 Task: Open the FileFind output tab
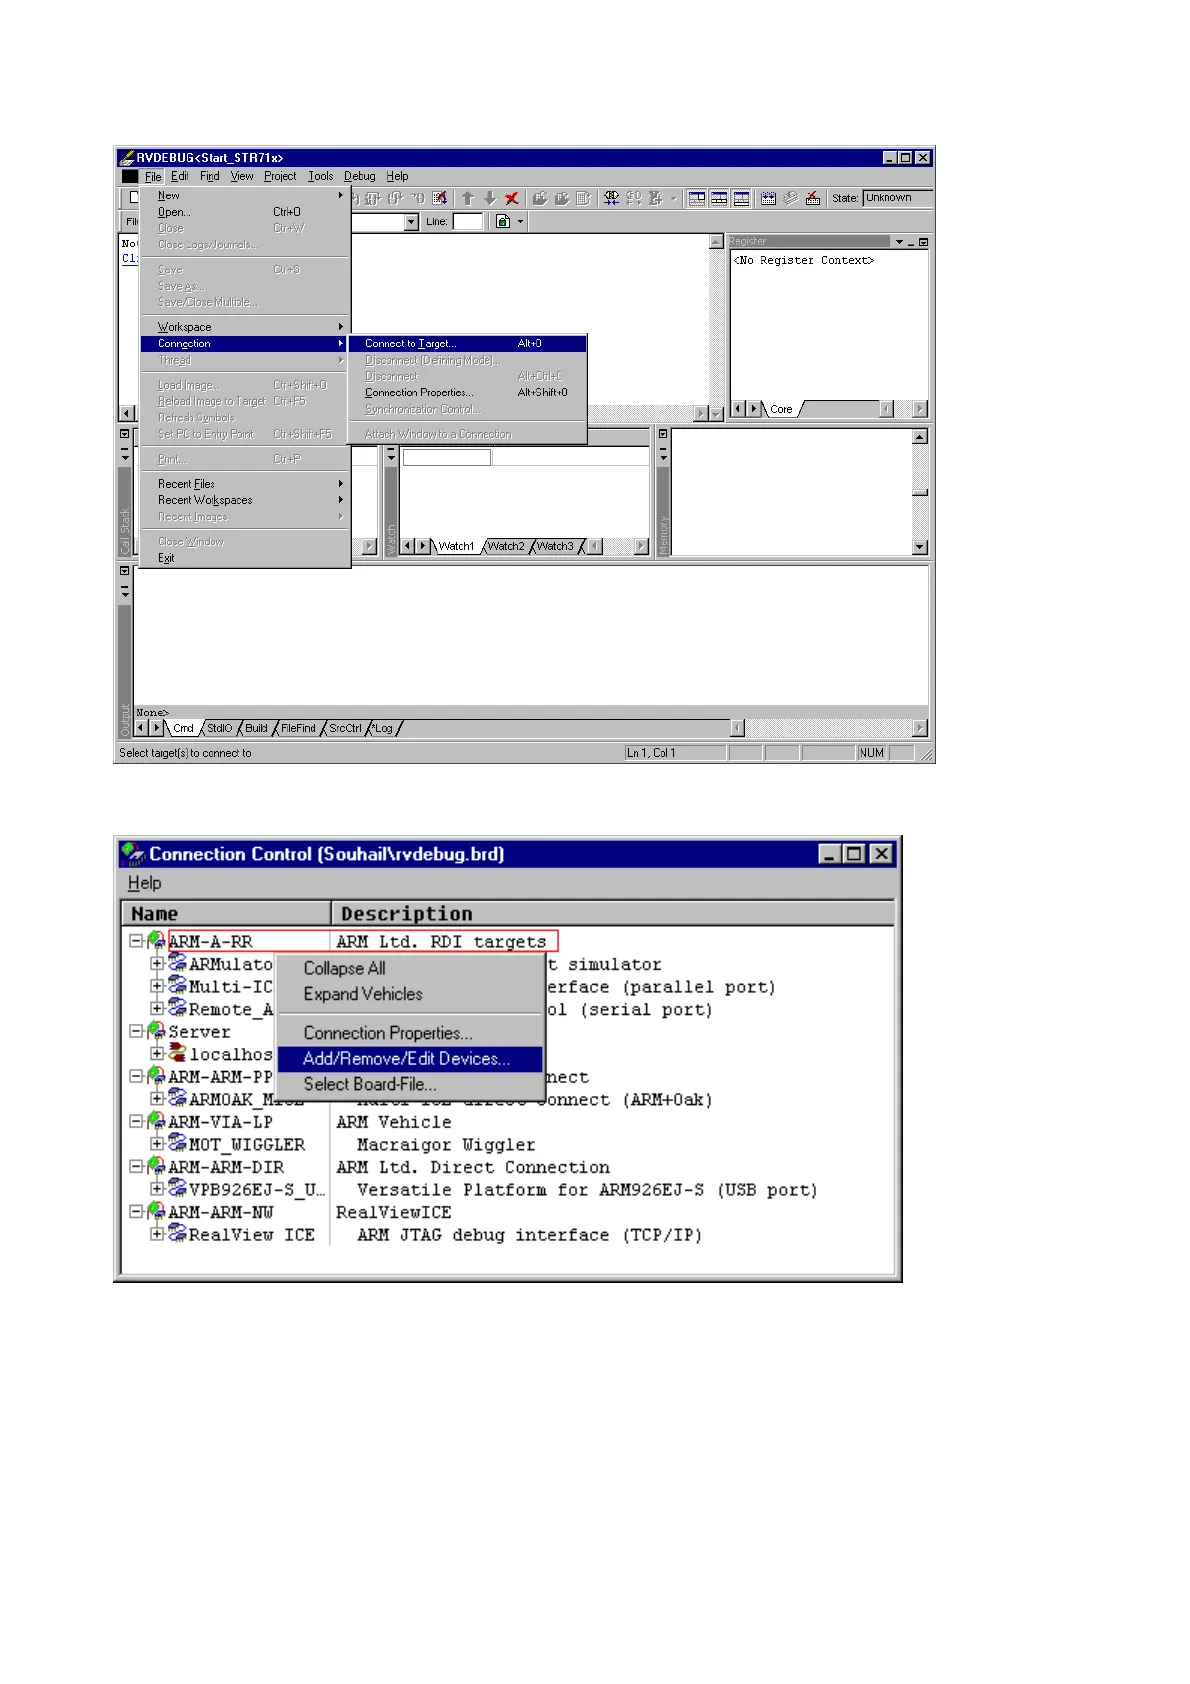click(x=298, y=728)
